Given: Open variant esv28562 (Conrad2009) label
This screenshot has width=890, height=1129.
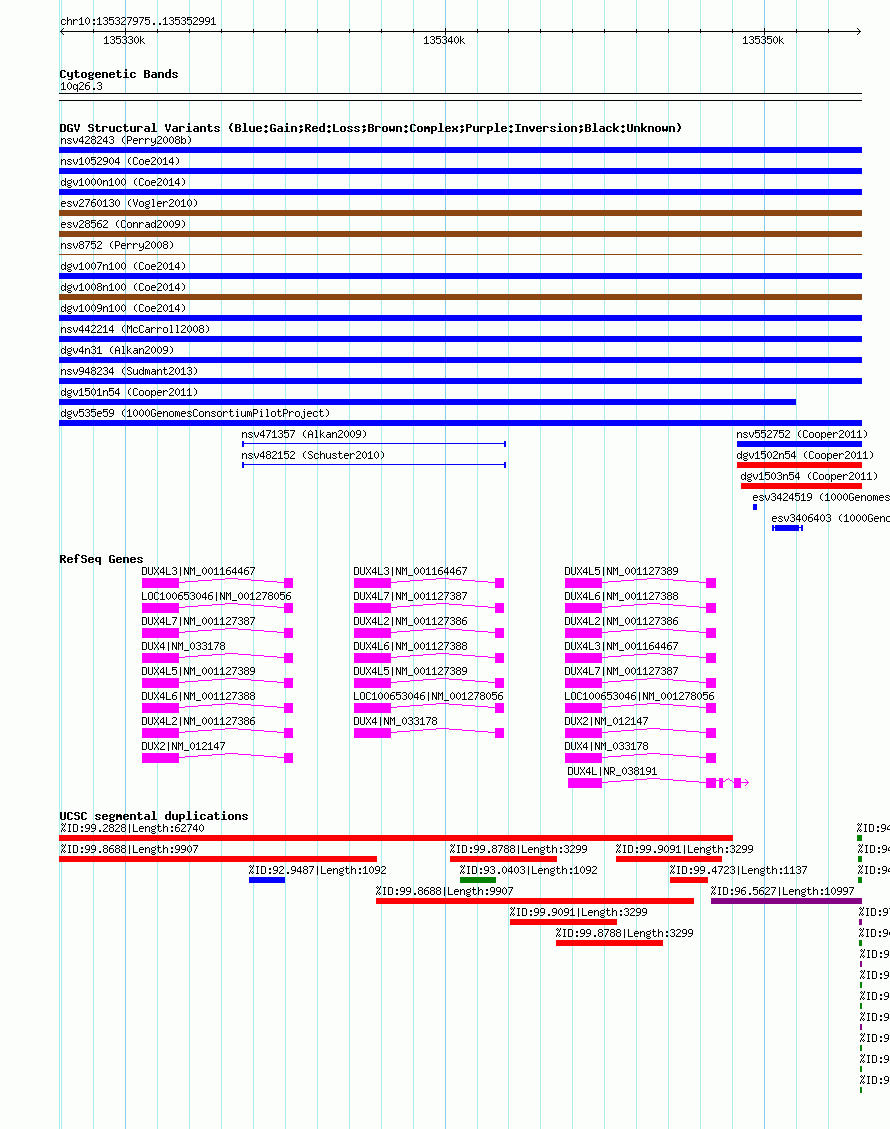Looking at the screenshot, I should [x=123, y=224].
